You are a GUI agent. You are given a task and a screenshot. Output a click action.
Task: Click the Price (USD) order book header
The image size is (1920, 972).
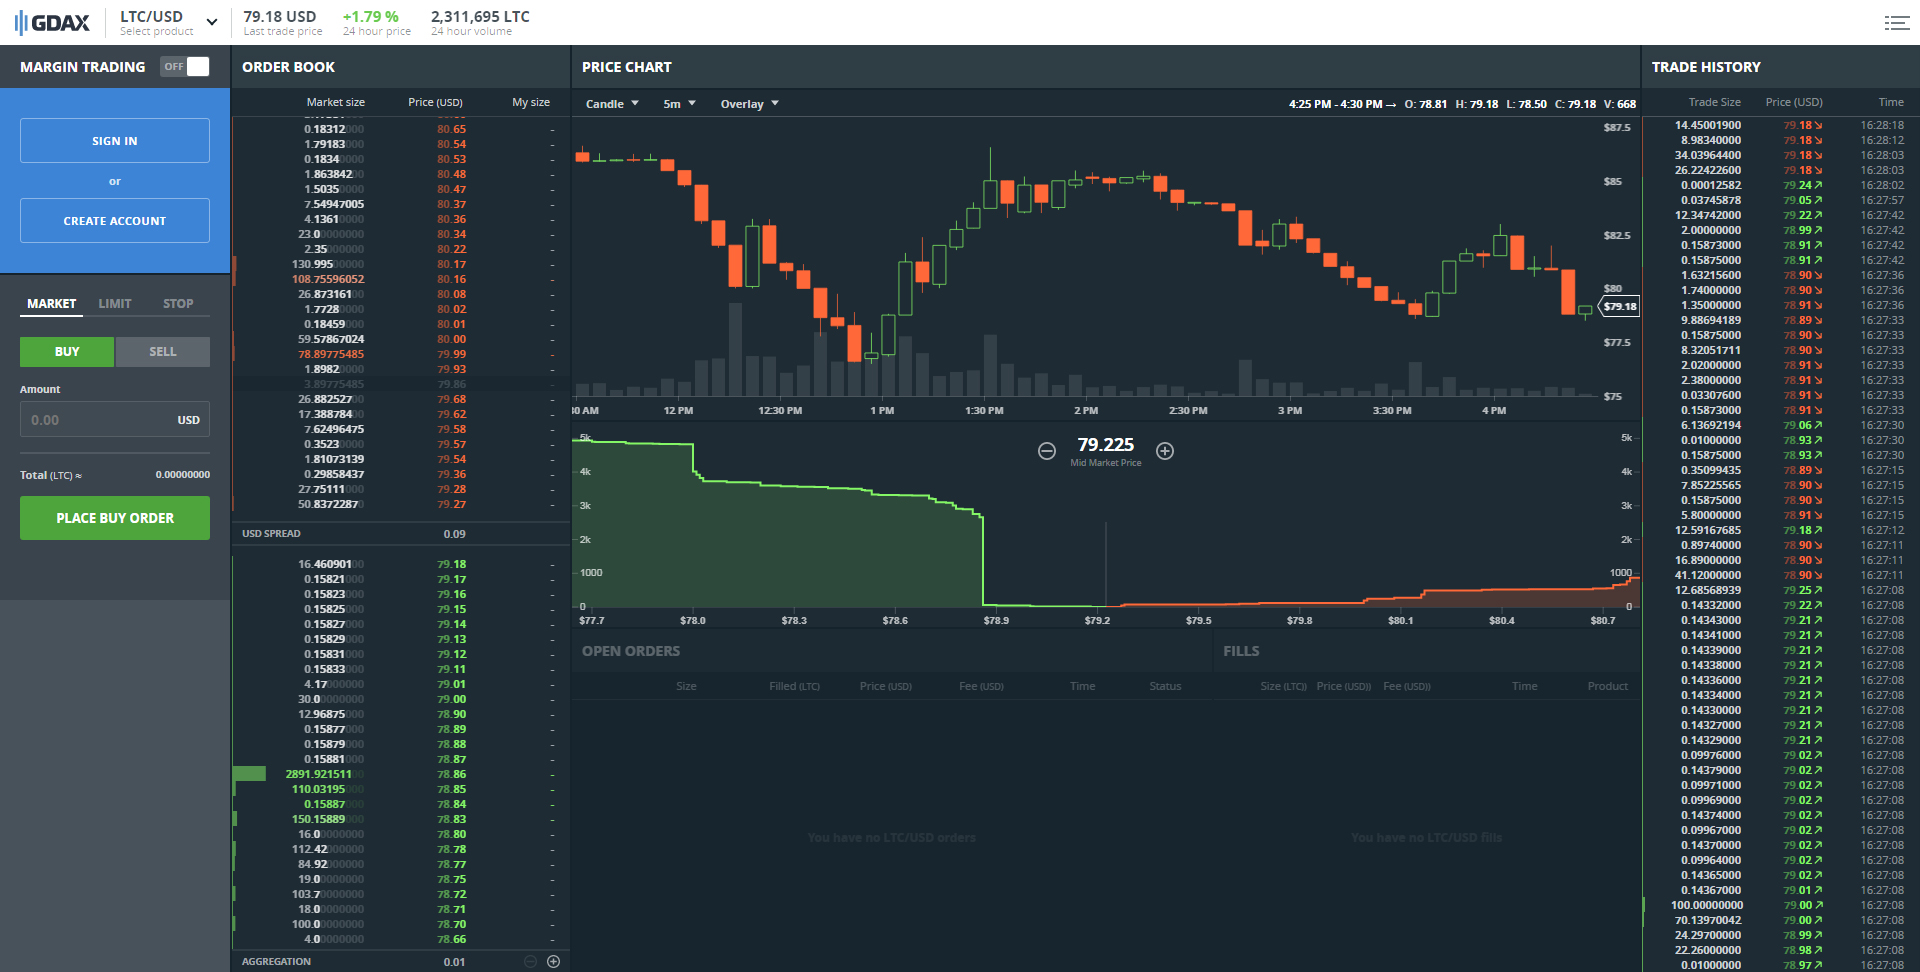coord(435,102)
